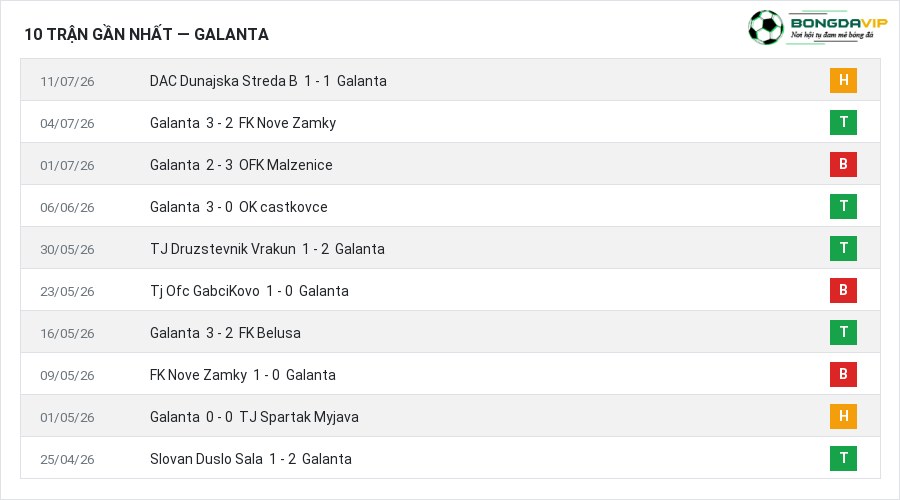900x500 pixels.
Task: Select the Galanta 3-0 OK castkovce result
Action: click(239, 207)
